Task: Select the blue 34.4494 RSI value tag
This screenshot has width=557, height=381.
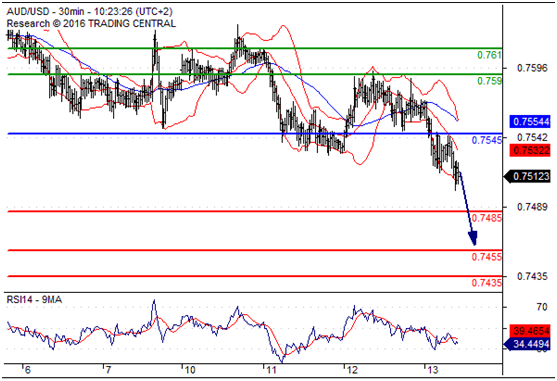Action: 528,344
